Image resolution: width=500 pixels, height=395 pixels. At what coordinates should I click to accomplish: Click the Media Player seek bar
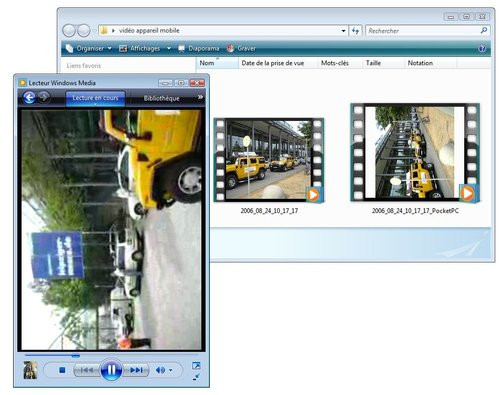(111, 356)
